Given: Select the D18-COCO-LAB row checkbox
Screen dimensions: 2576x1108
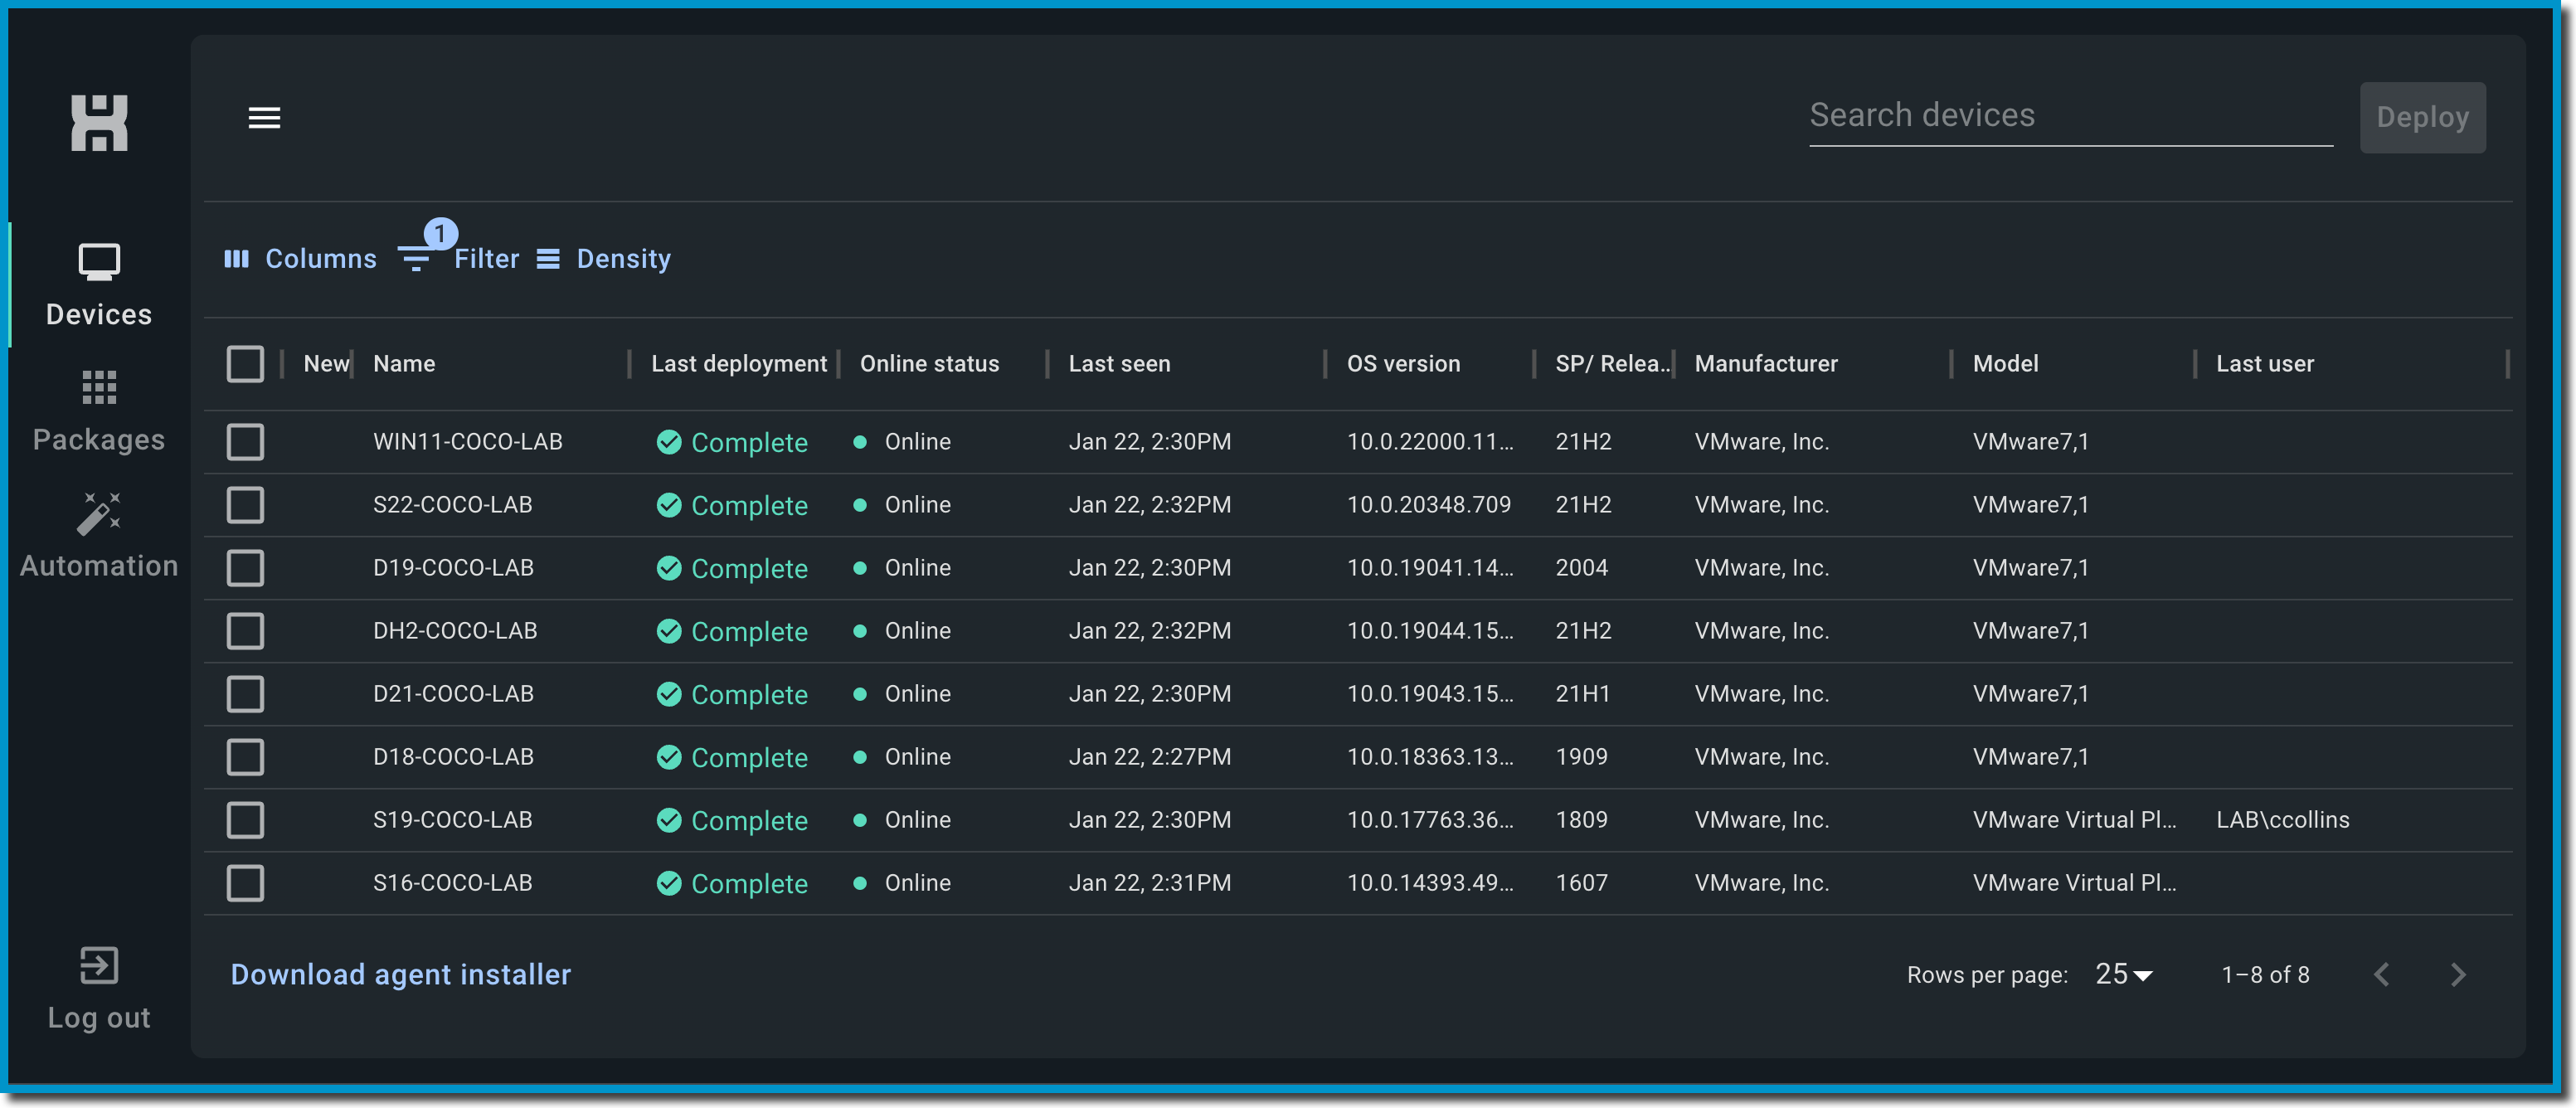Looking at the screenshot, I should point(245,757).
